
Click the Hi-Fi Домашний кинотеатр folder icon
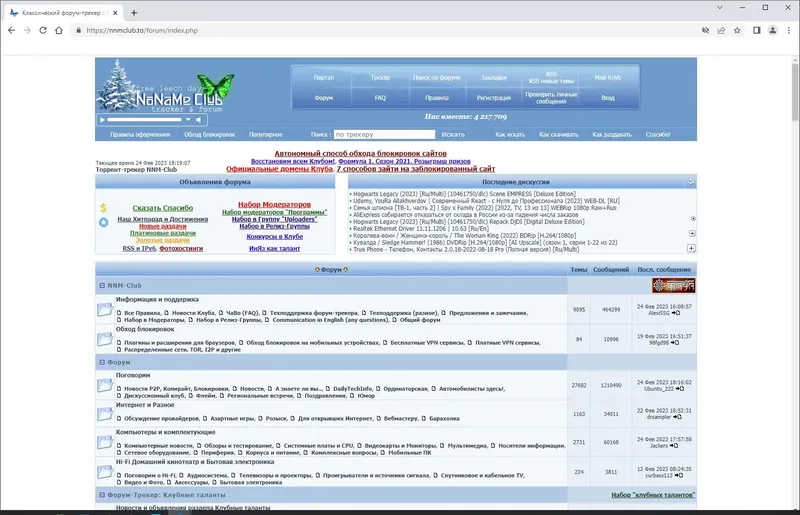105,472
